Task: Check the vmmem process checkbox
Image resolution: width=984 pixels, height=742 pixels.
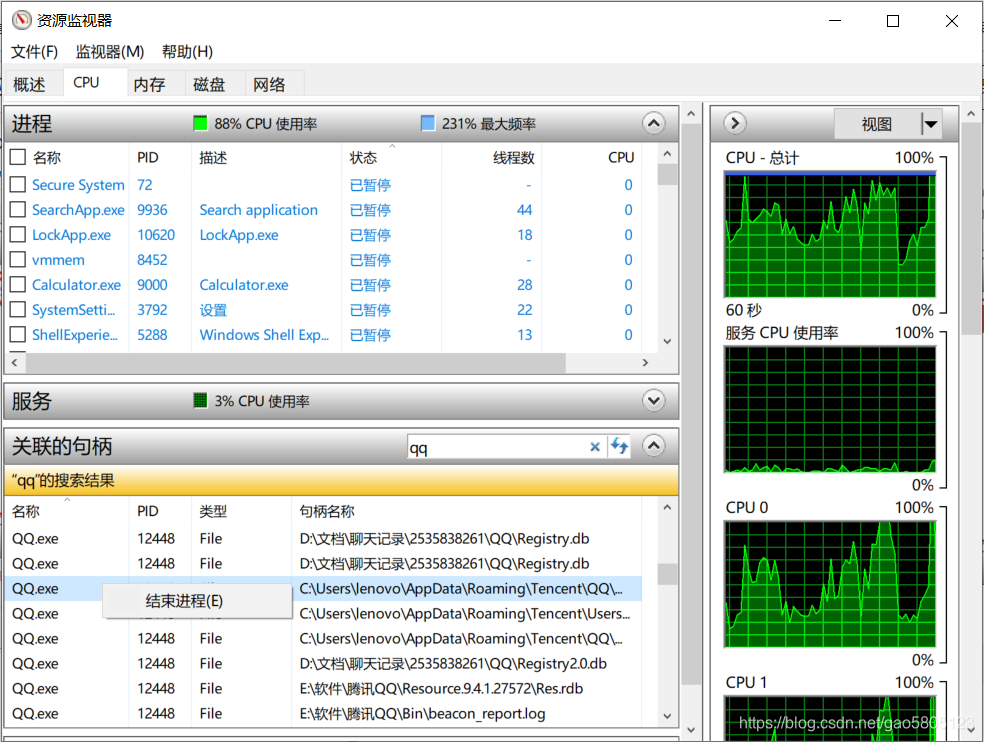Action: click(x=18, y=260)
